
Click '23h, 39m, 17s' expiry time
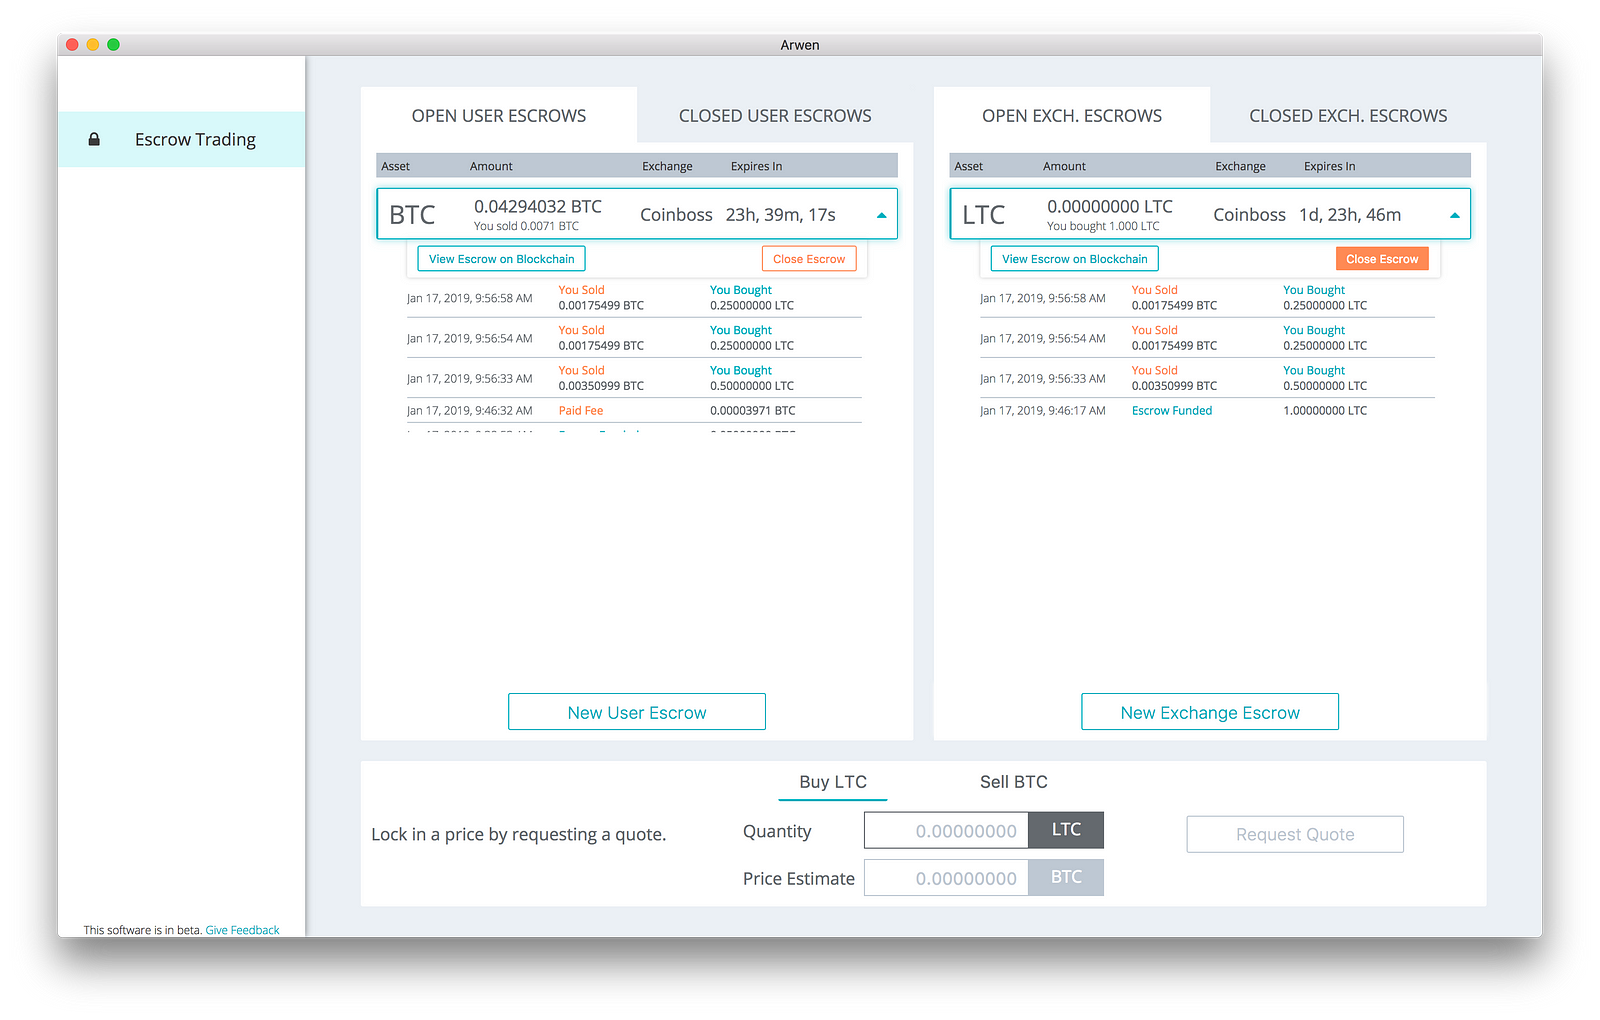pyautogui.click(x=781, y=215)
